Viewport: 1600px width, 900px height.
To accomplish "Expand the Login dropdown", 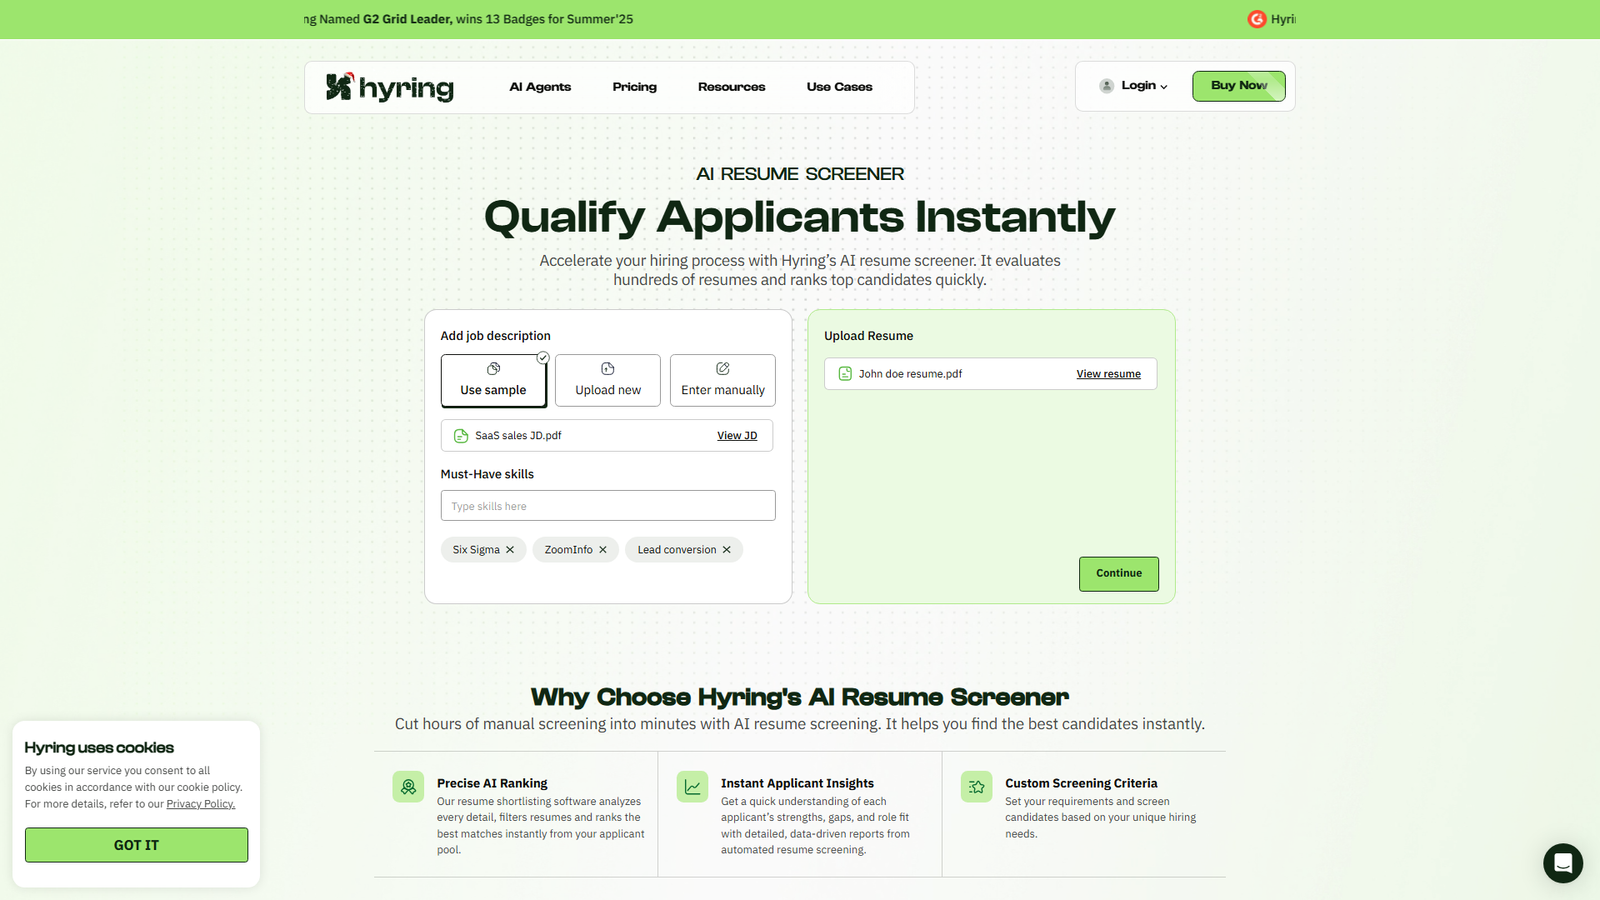I will point(1135,85).
